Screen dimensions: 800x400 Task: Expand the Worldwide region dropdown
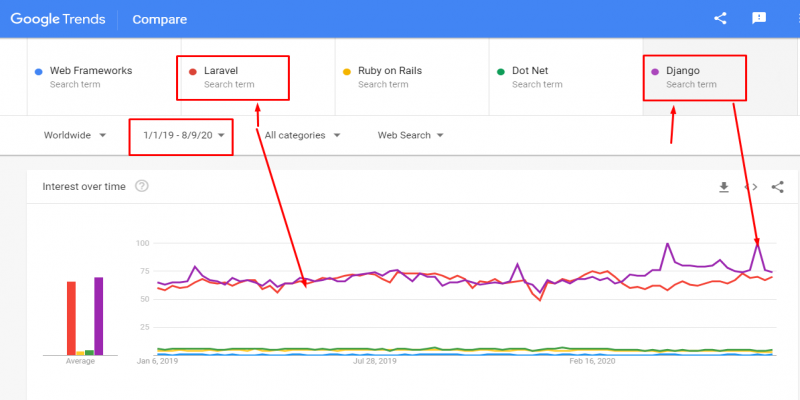[75, 135]
